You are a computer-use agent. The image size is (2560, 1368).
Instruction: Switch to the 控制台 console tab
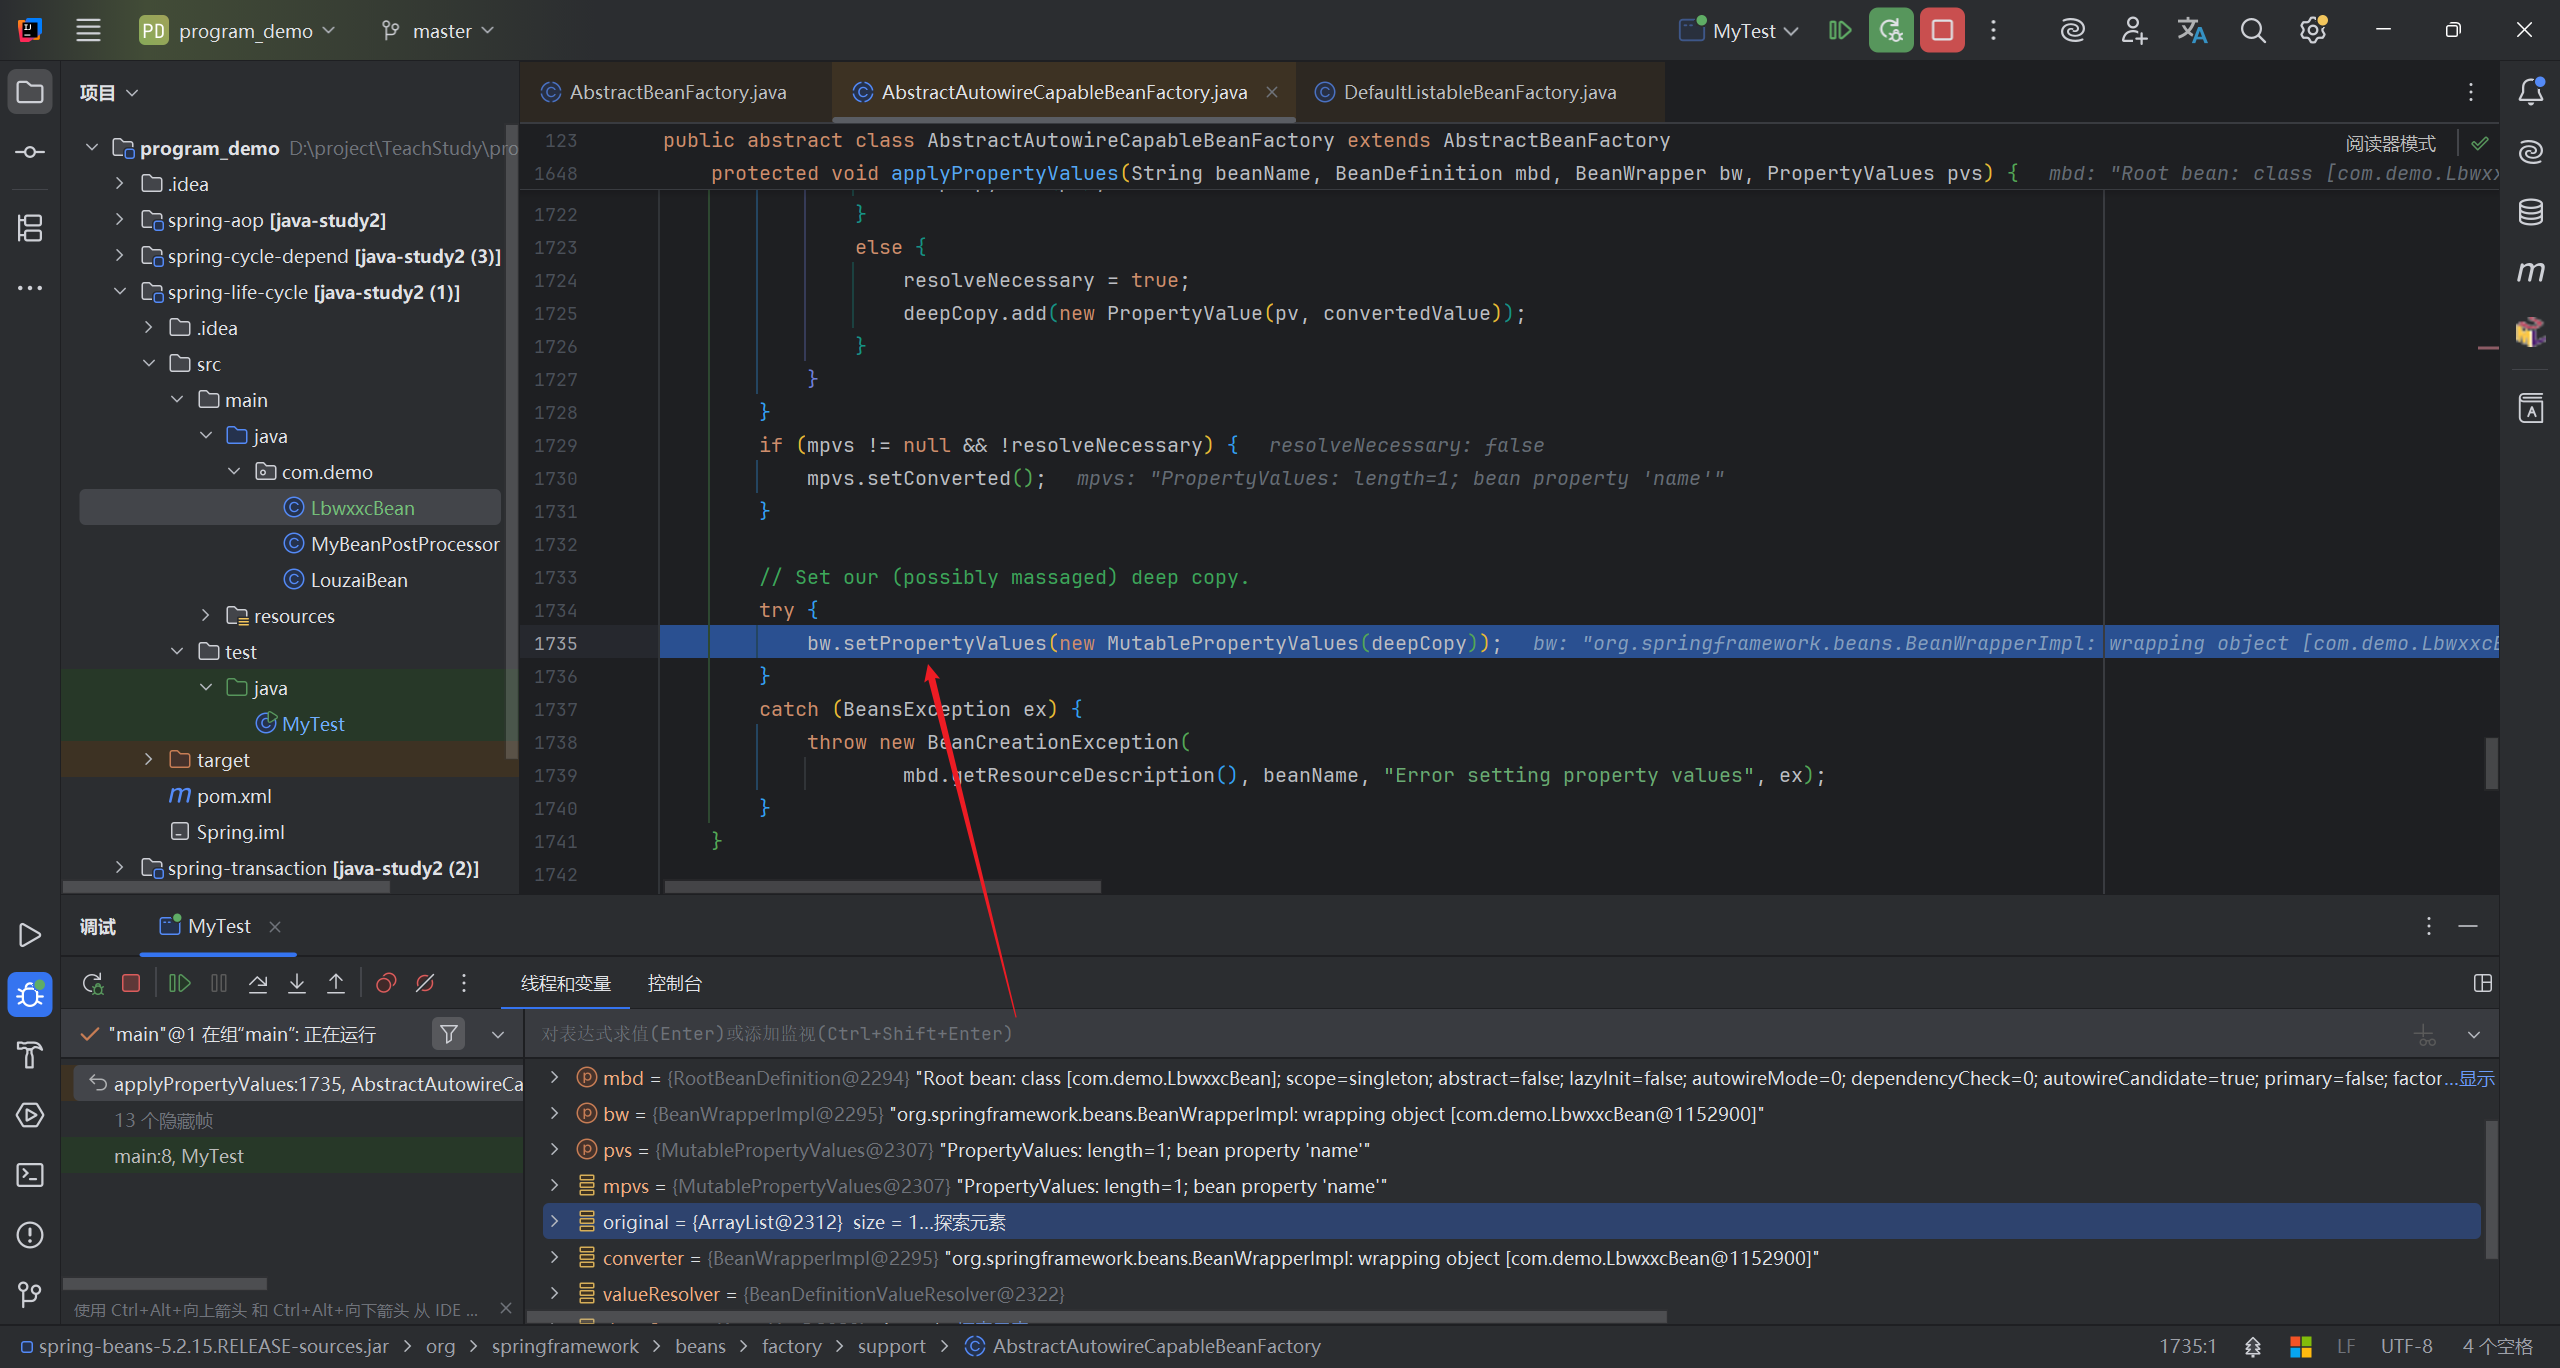[674, 984]
